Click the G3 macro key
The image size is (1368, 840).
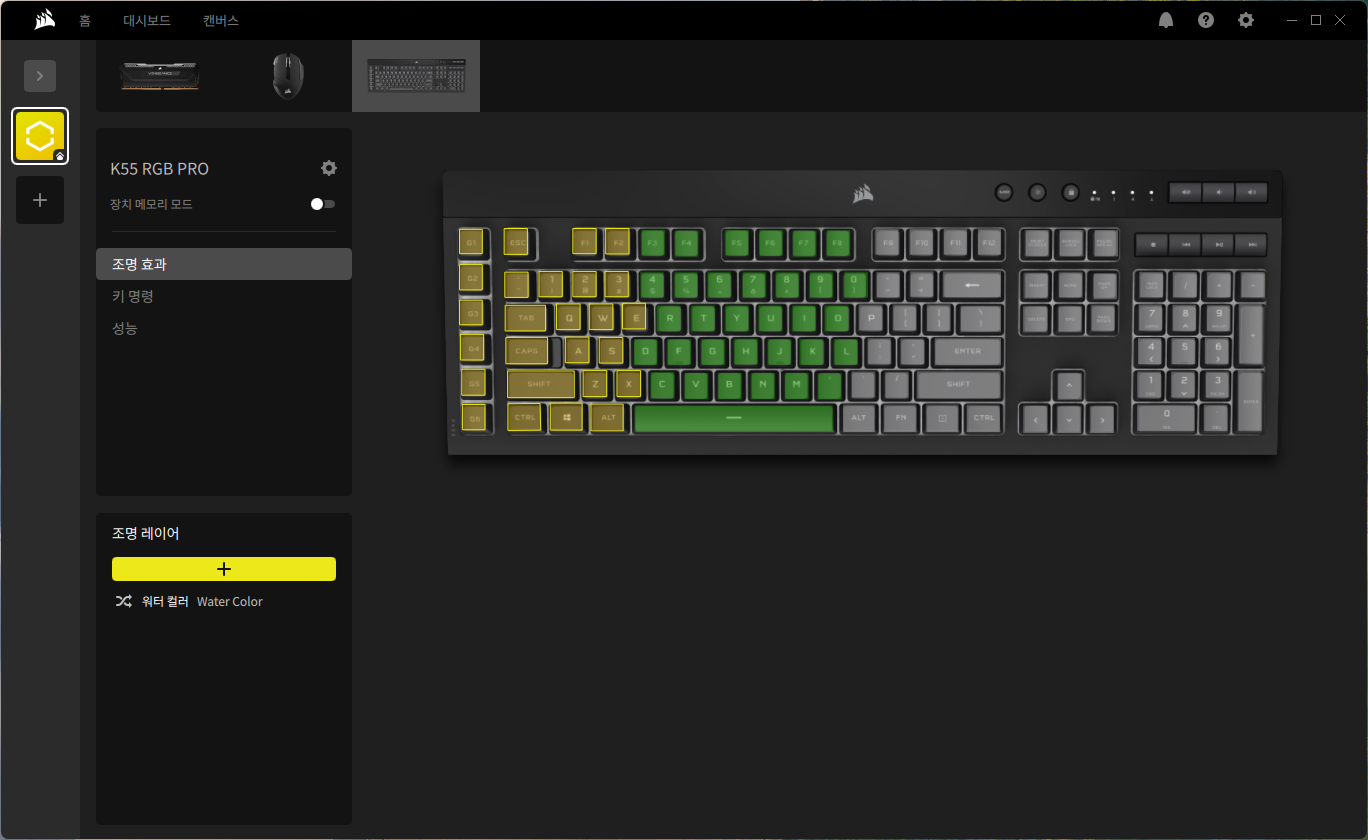coord(472,313)
